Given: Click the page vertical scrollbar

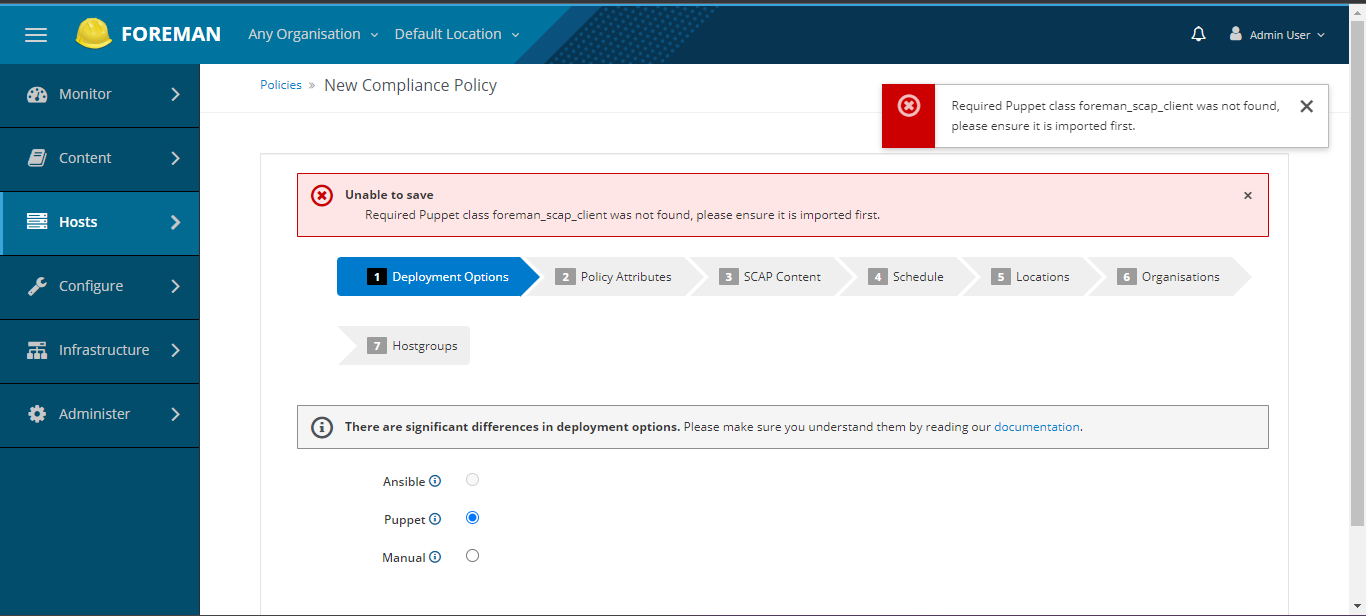Looking at the screenshot, I should coord(1357,275).
